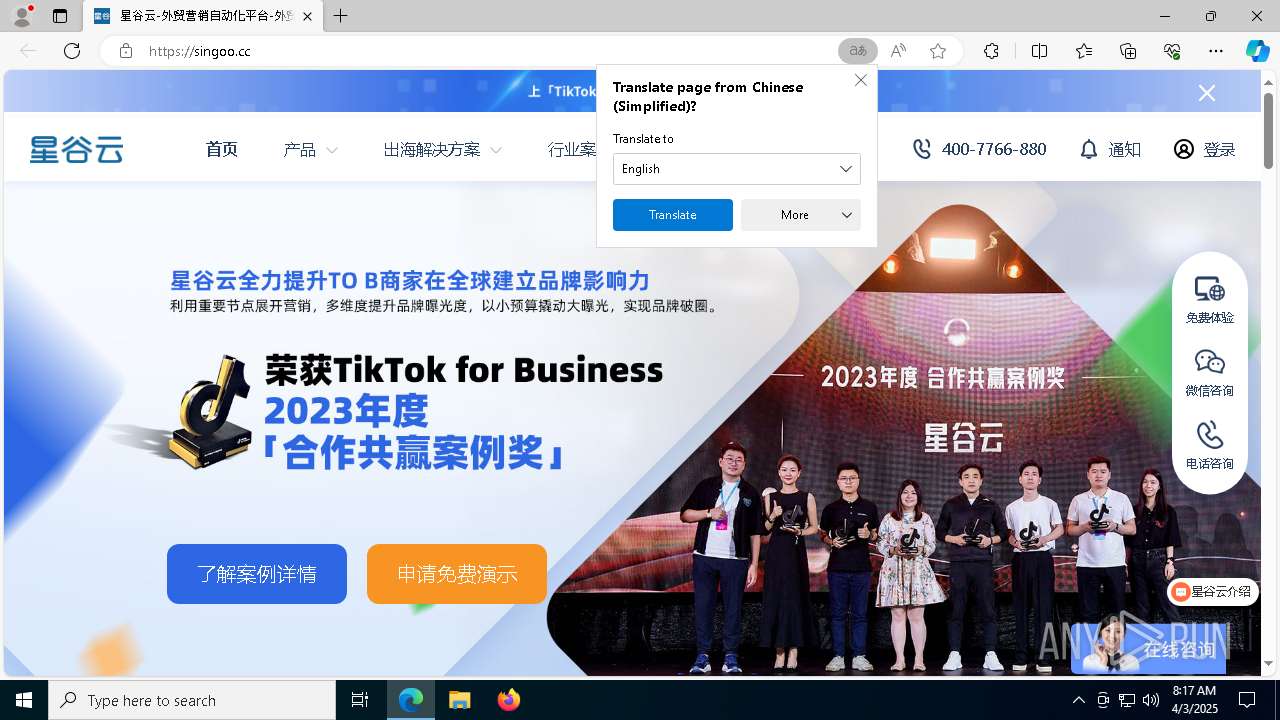This screenshot has width=1280, height=720.
Task: Open browser Collections
Action: [x=1128, y=51]
